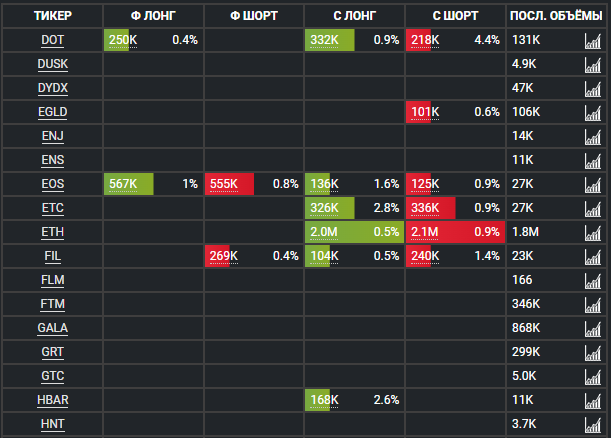The image size is (611, 438).
Task: Open the chart icon for FIL row
Action: [x=592, y=256]
